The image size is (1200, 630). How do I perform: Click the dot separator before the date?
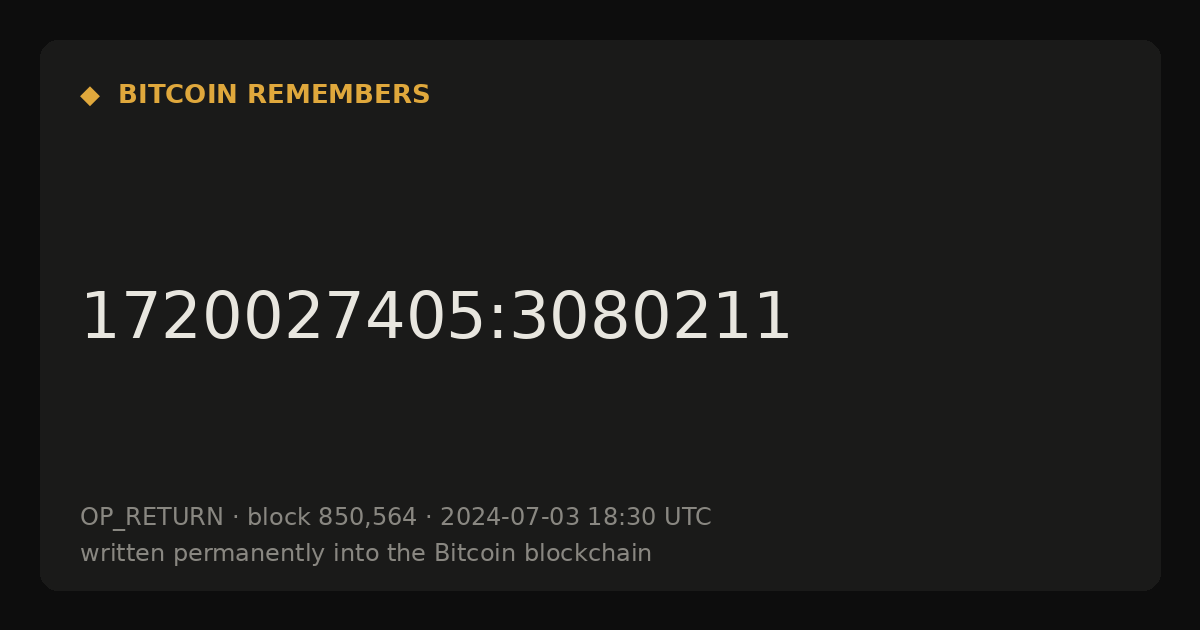coord(429,518)
